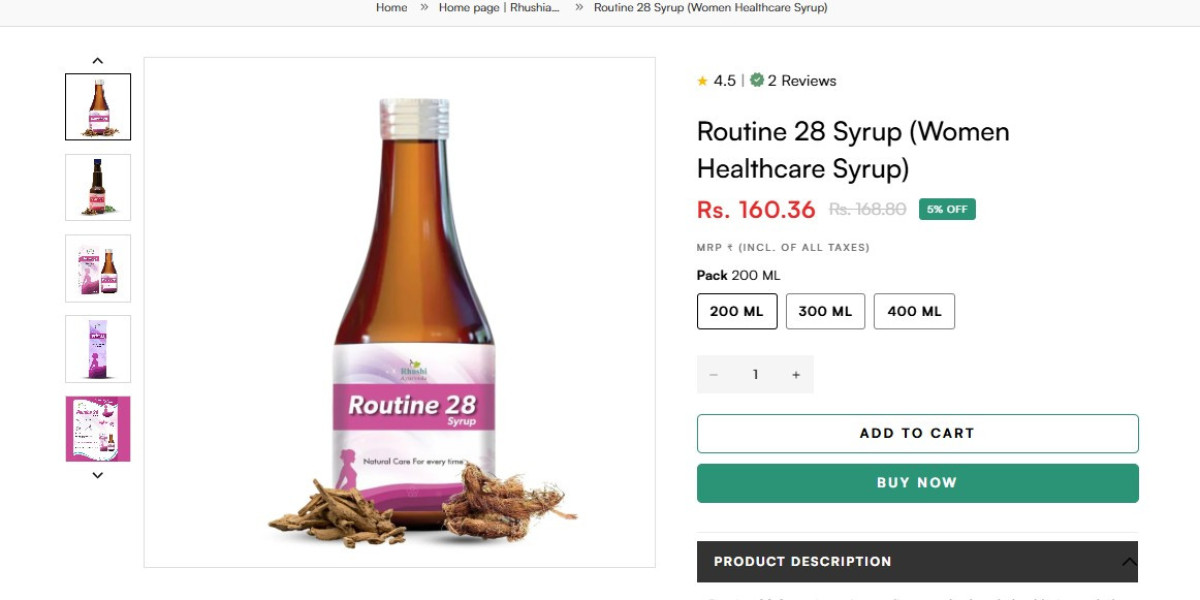This screenshot has width=1200, height=600.
Task: Click the quantity number input field
Action: (755, 374)
